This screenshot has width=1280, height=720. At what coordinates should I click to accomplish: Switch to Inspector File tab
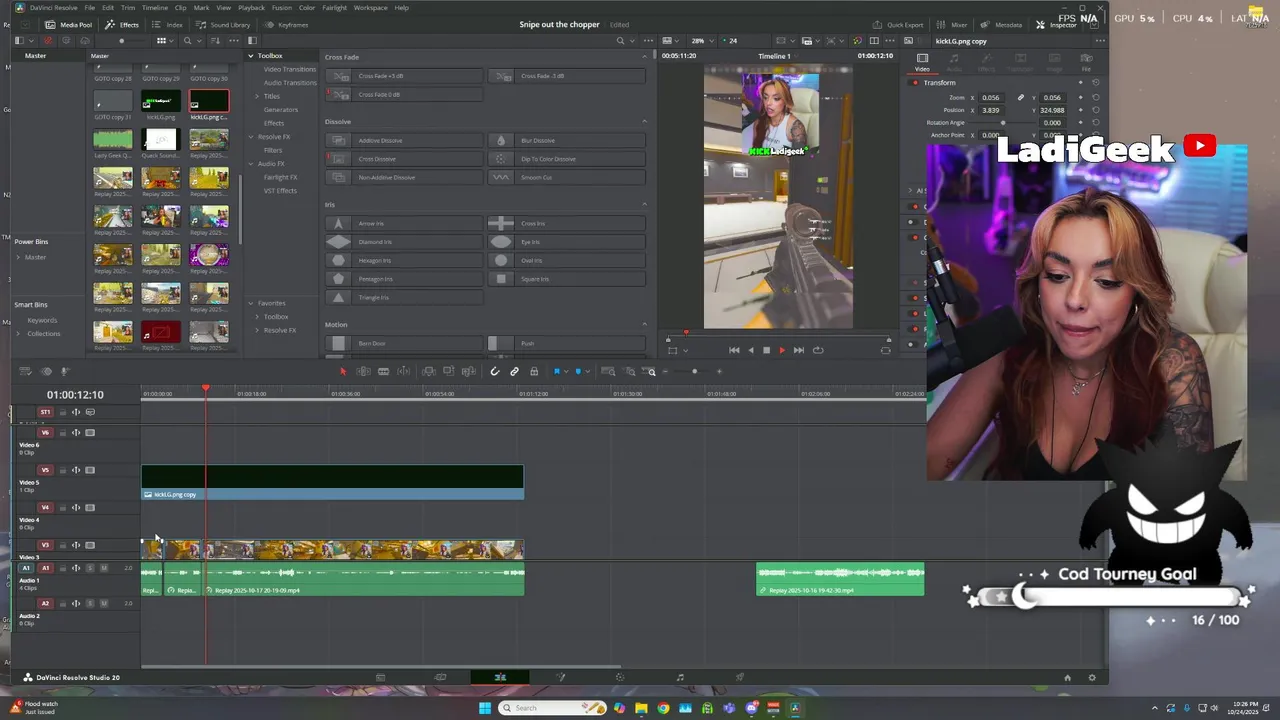1086,62
